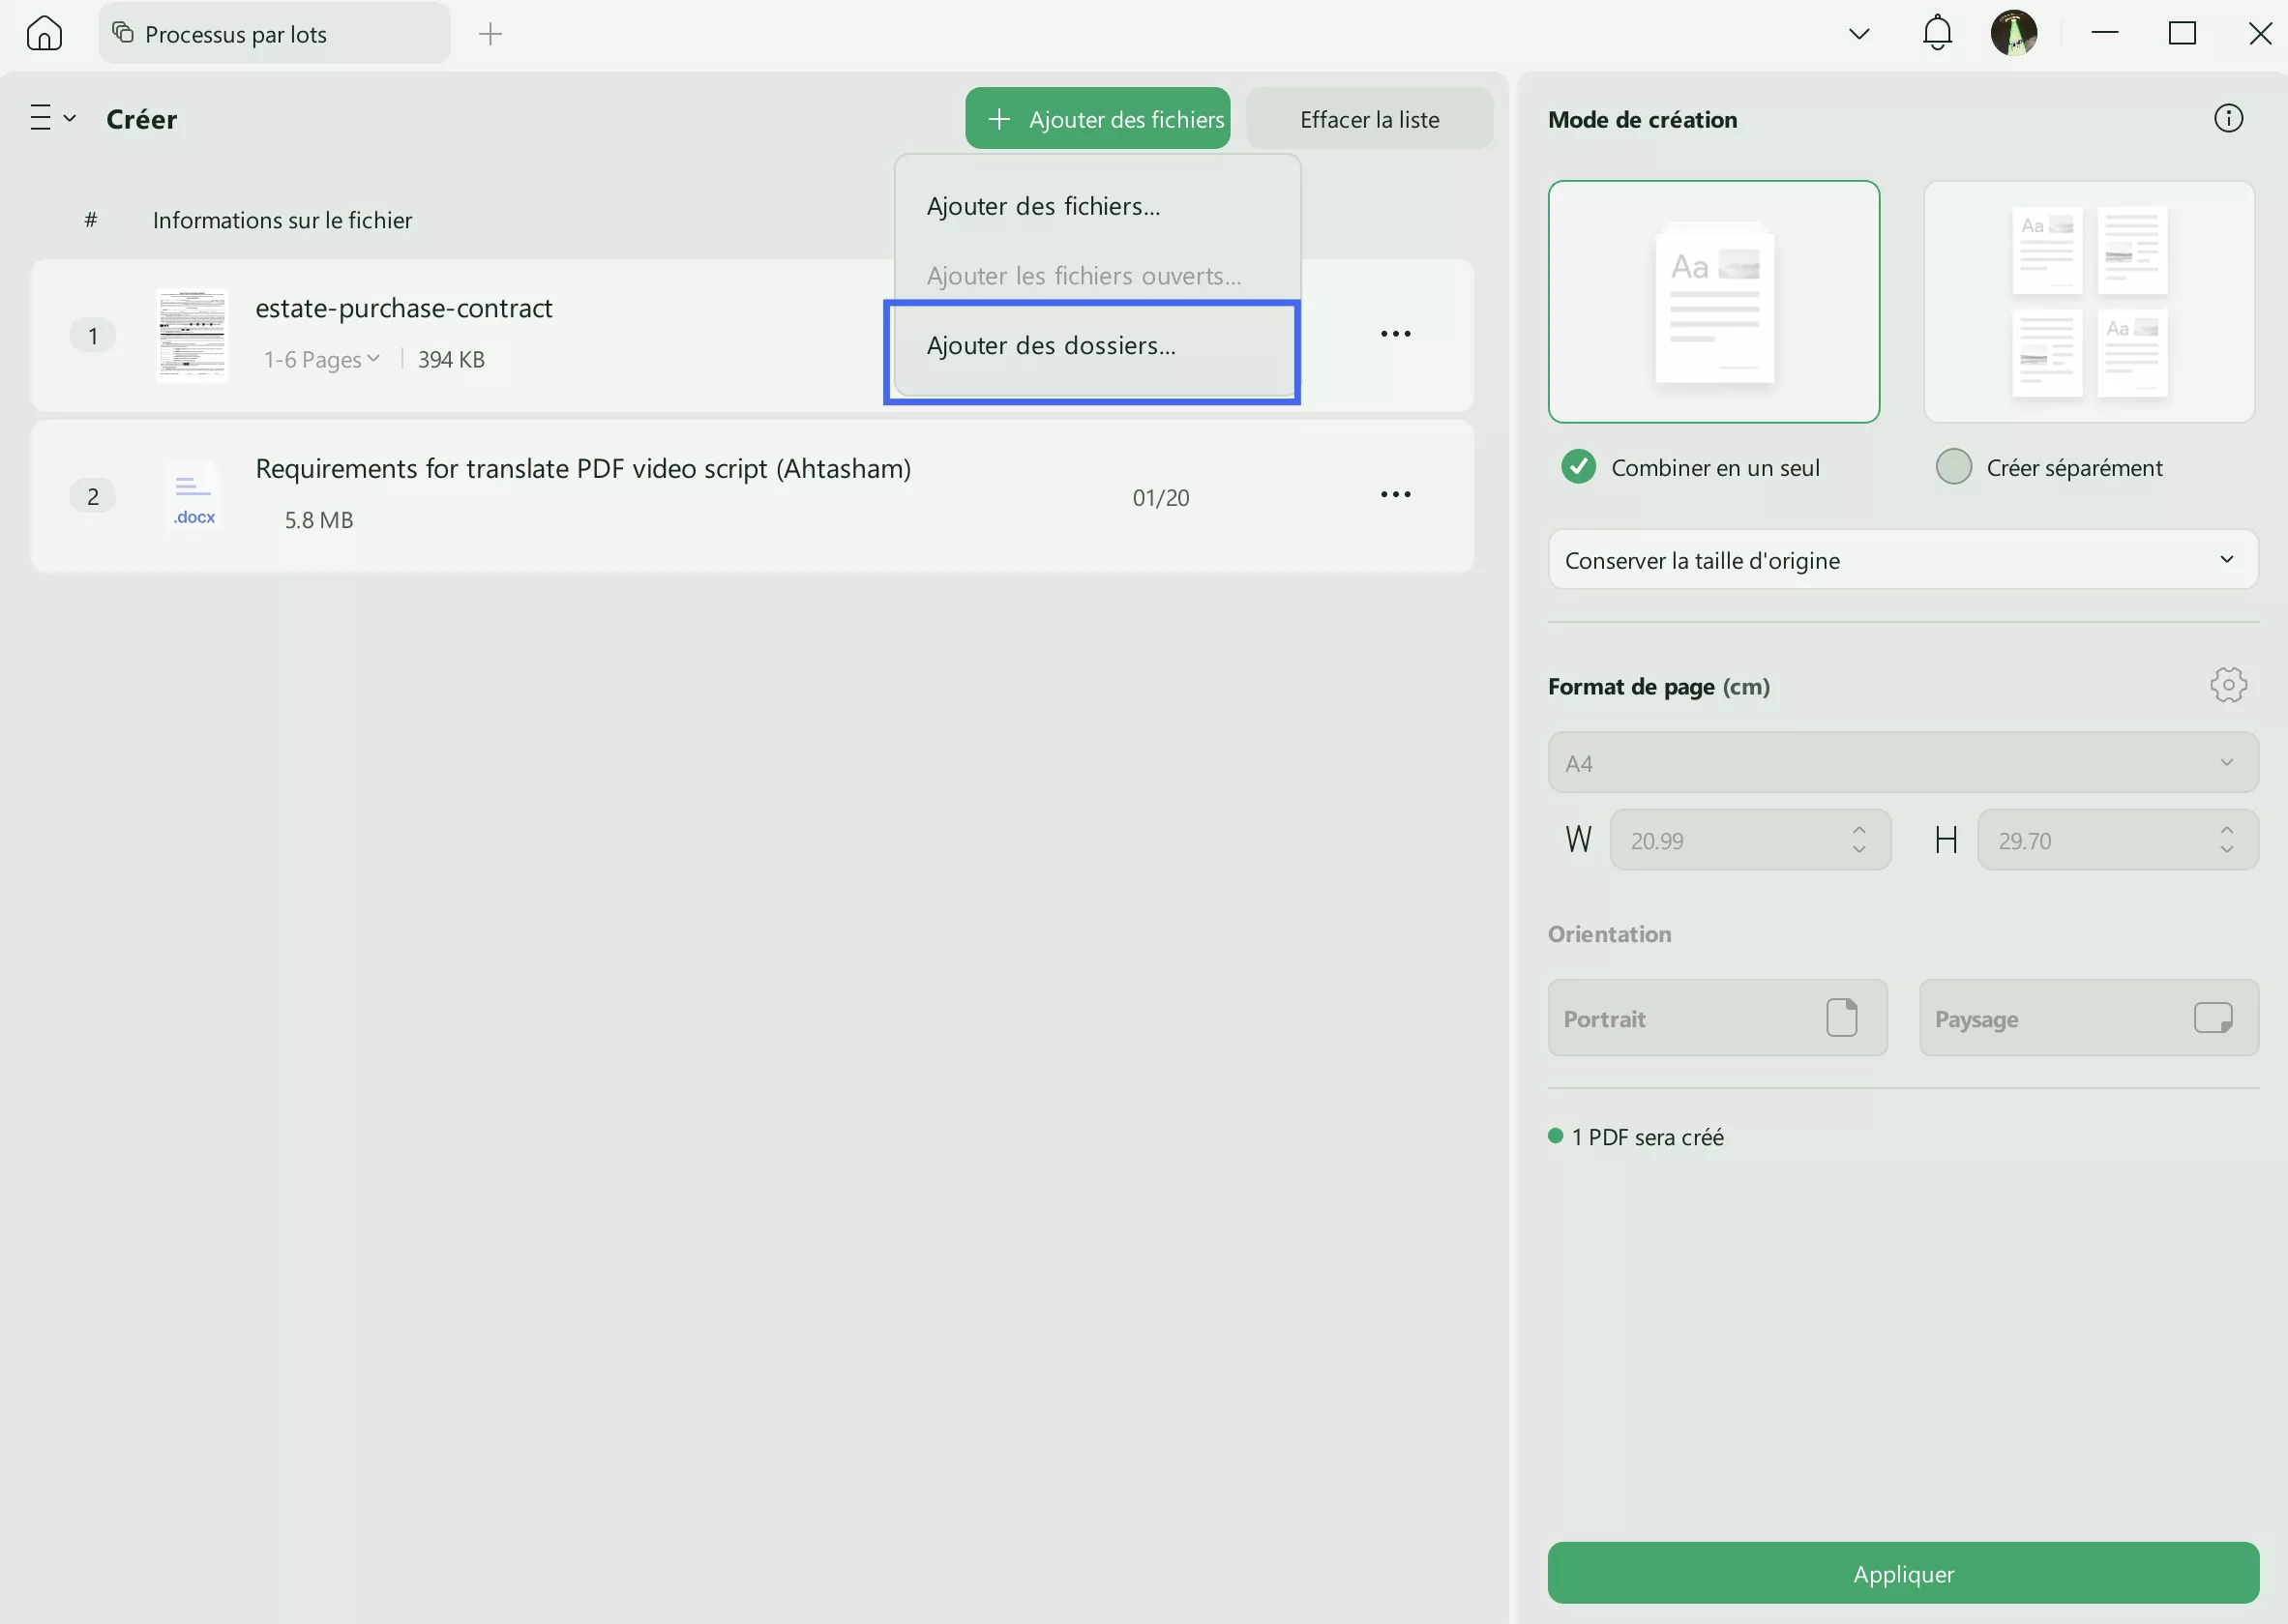Click the Appliquer button
The height and width of the screenshot is (1624, 2288).
[x=1901, y=1573]
